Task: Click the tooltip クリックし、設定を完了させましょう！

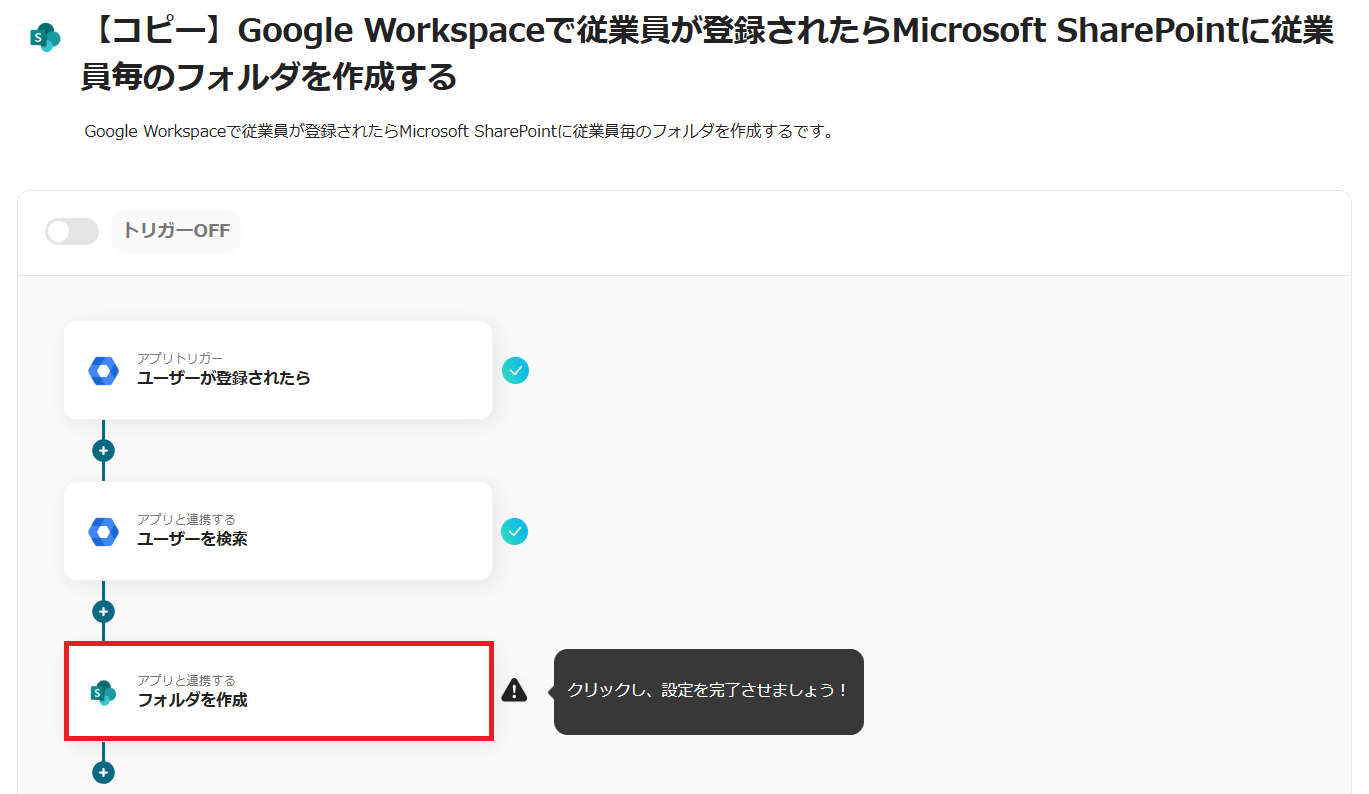Action: click(x=708, y=691)
